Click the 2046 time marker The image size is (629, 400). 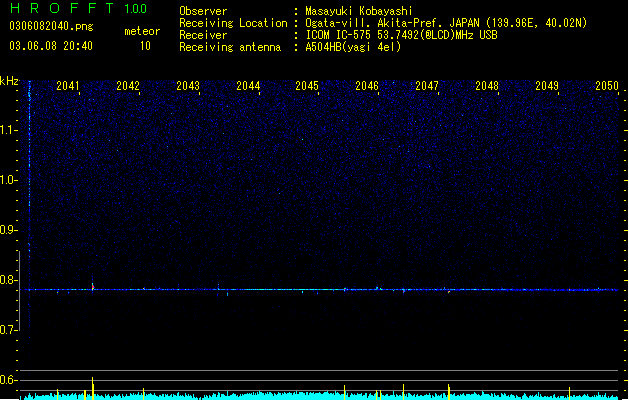point(367,86)
